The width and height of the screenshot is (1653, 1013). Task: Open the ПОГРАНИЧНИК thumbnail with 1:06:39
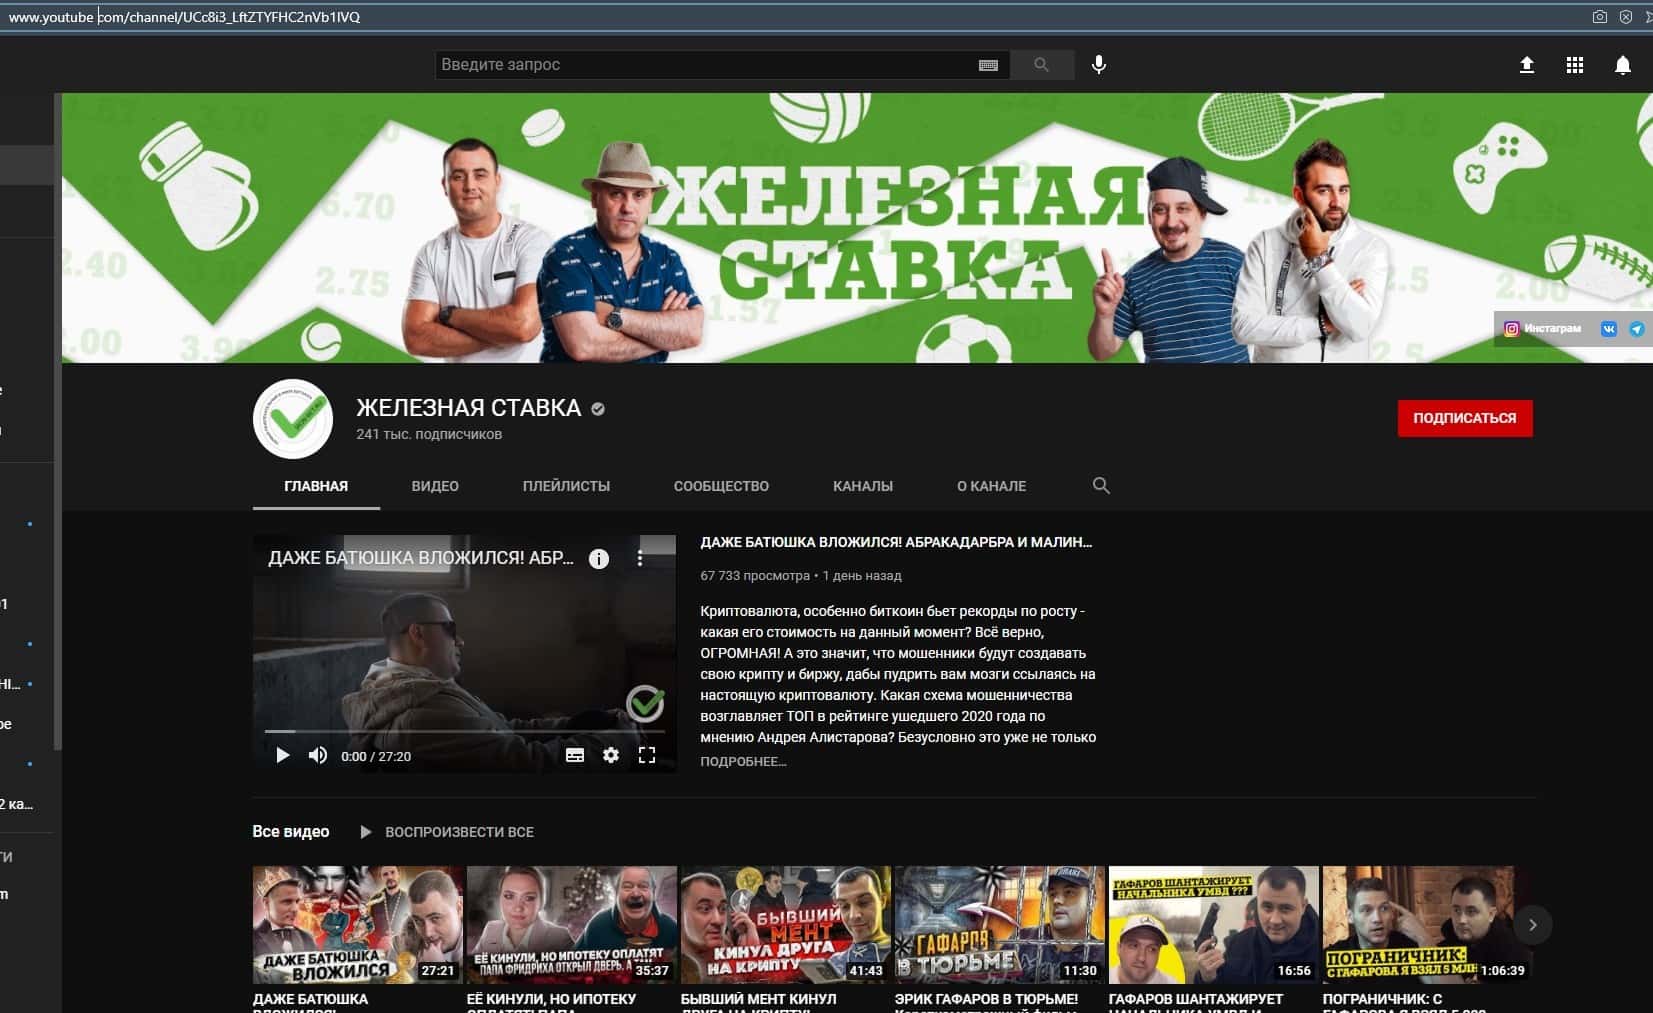click(1427, 925)
